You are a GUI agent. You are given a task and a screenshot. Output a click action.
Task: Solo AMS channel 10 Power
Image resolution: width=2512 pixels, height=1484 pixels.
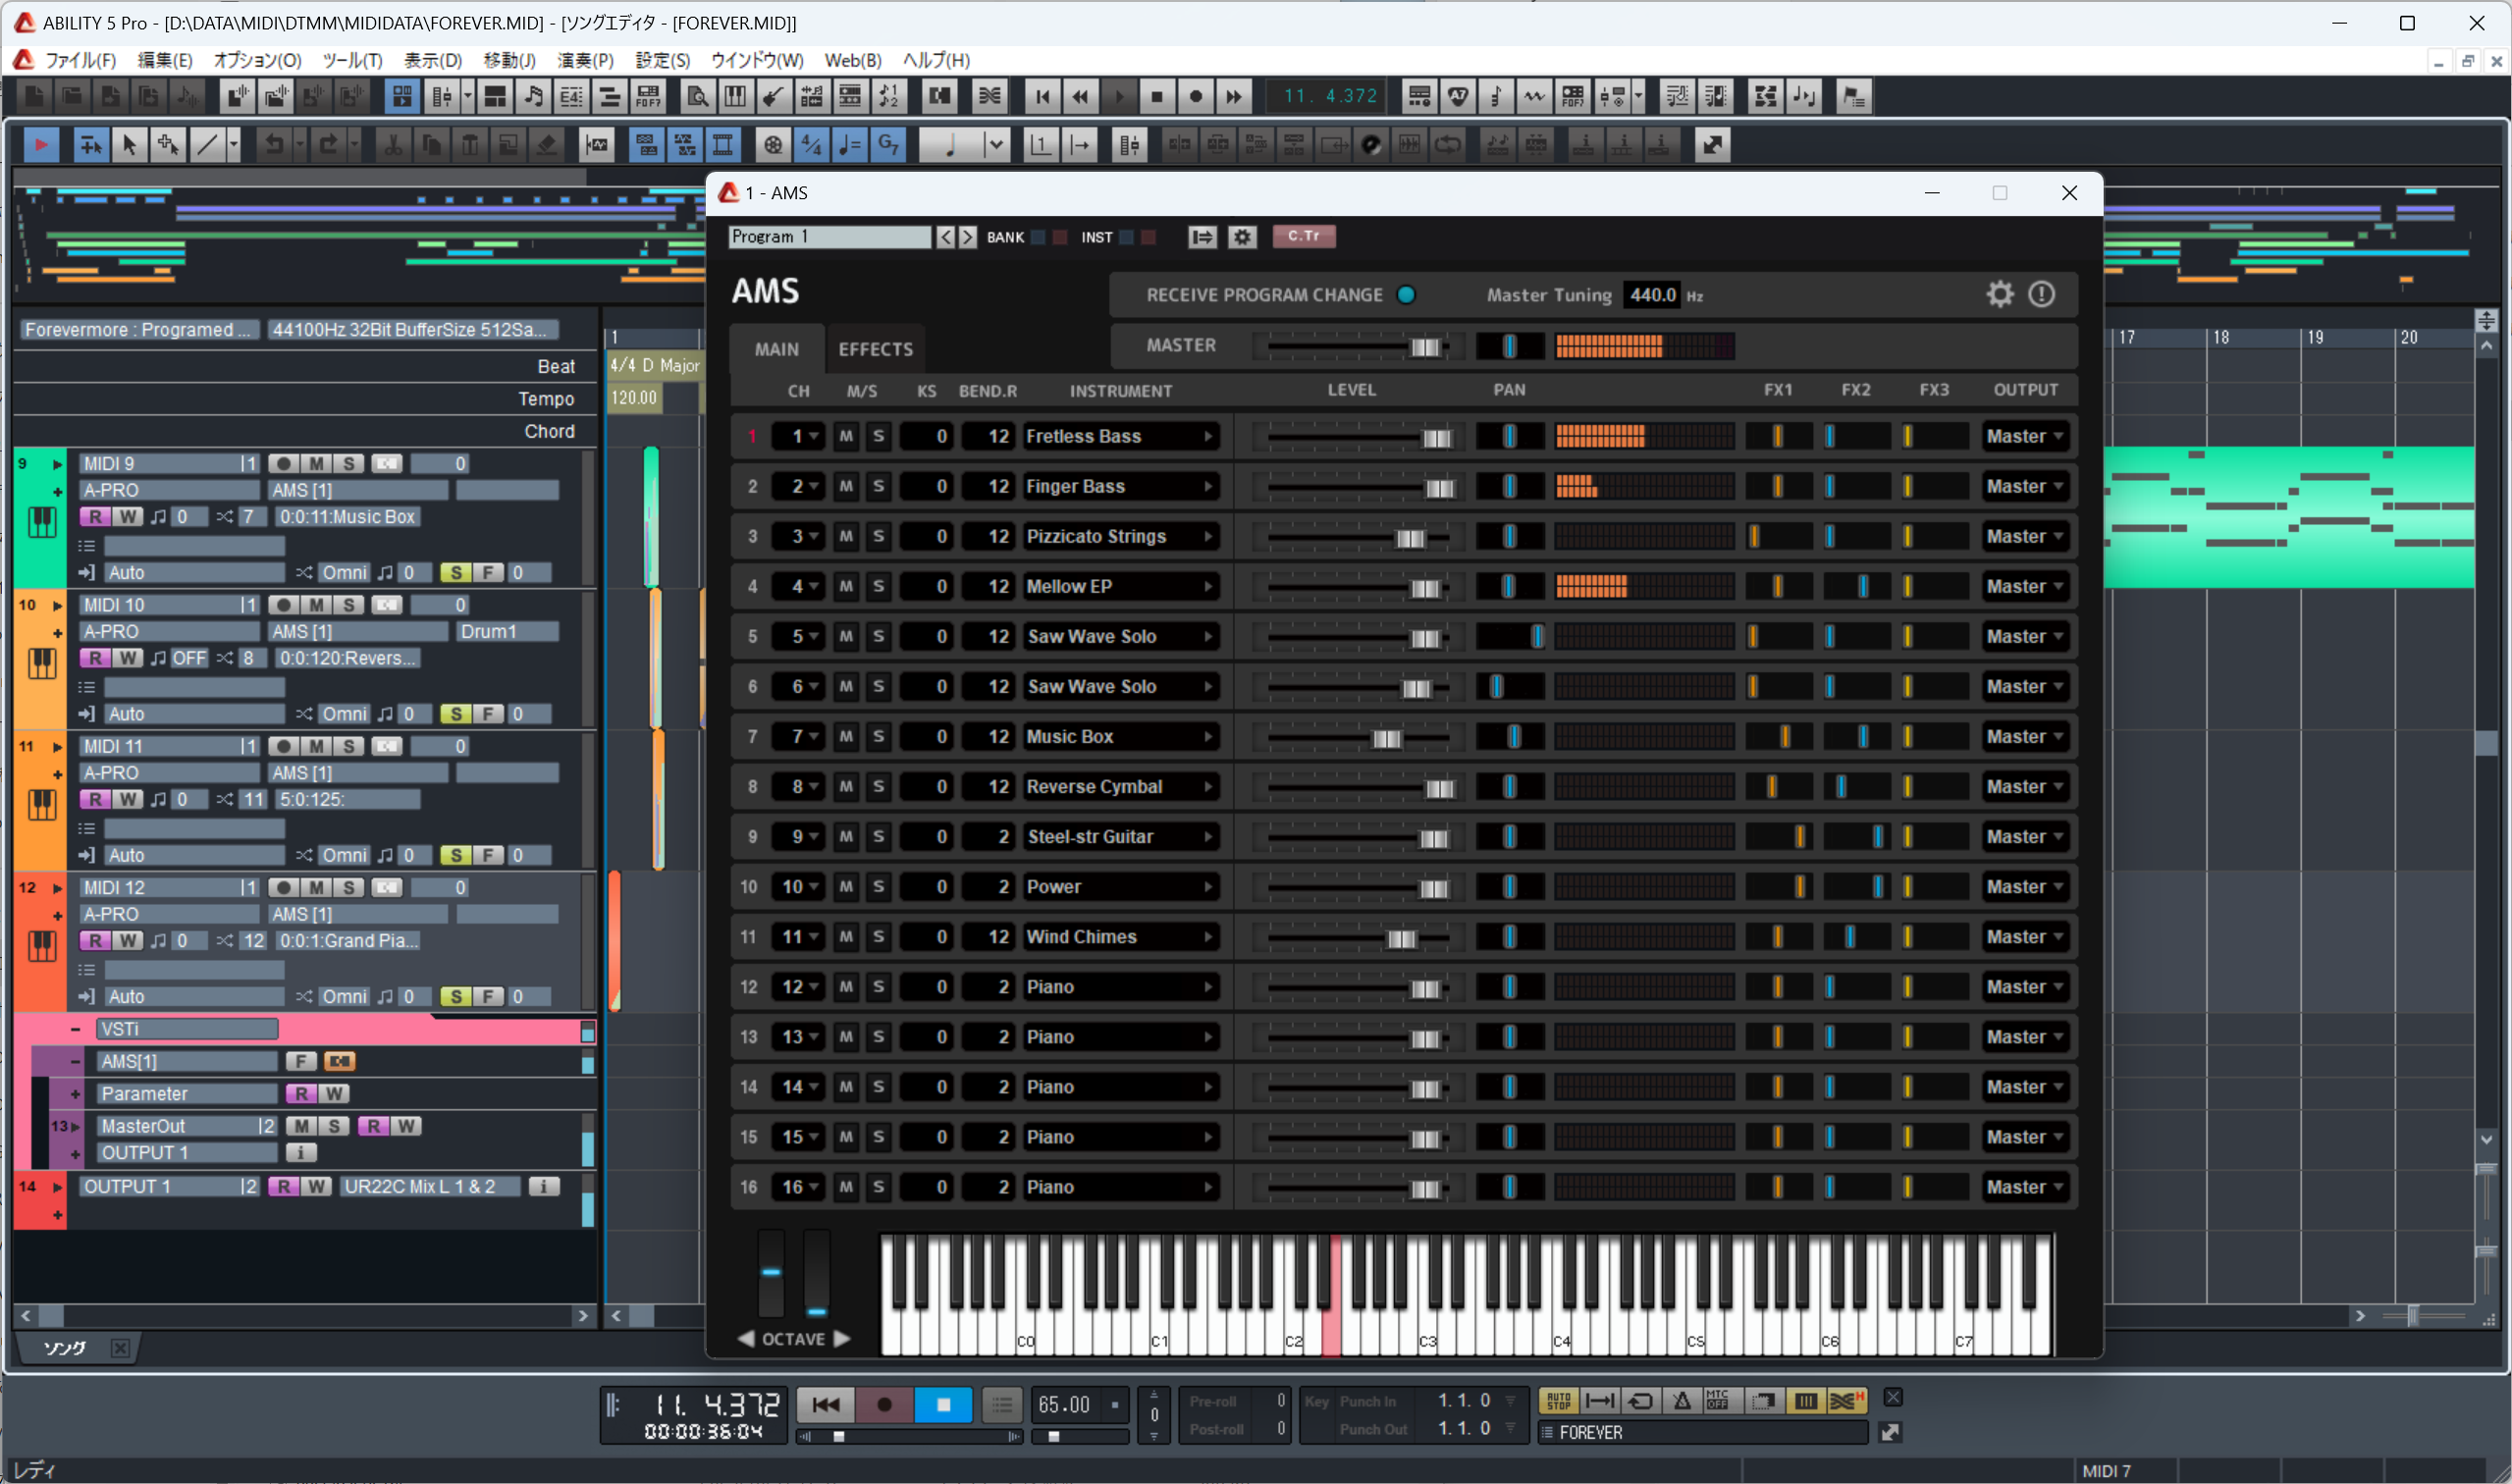click(879, 886)
